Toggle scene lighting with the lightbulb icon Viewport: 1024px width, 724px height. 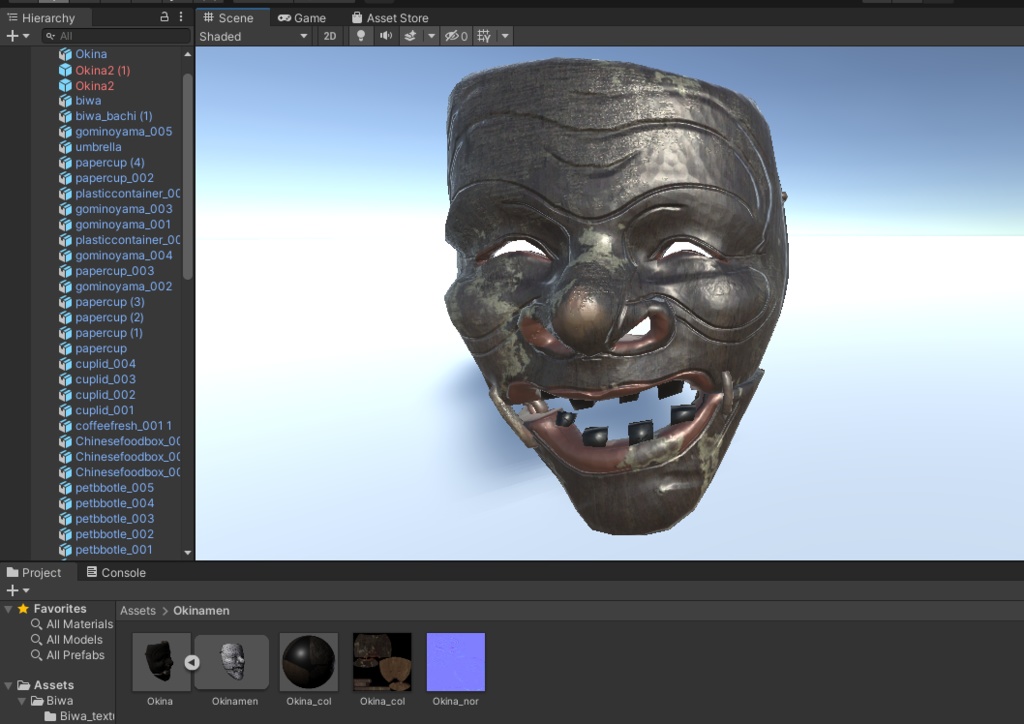coord(361,36)
